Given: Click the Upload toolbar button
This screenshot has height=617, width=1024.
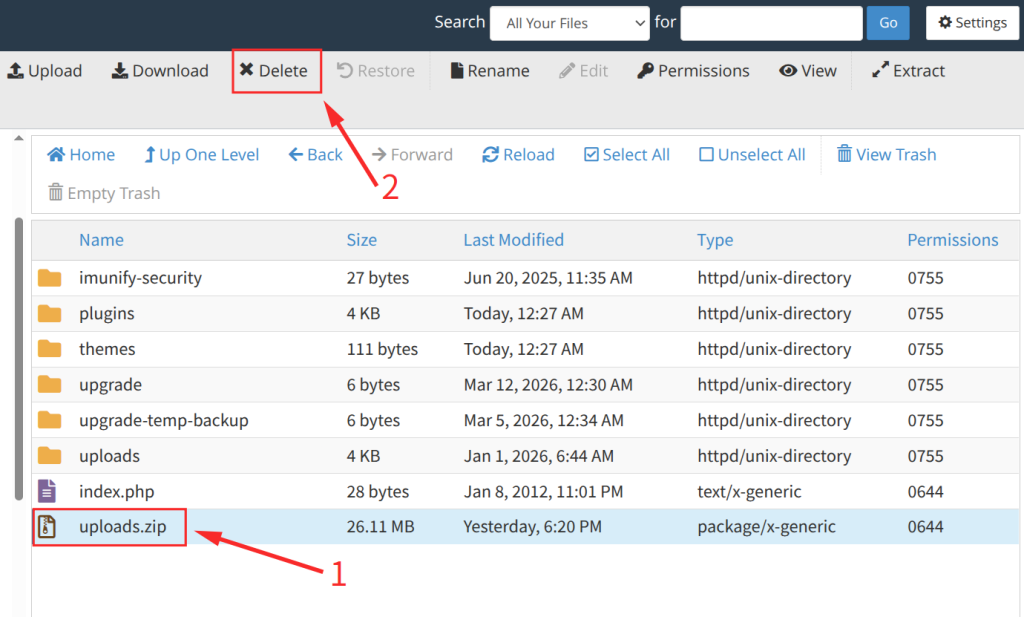Looking at the screenshot, I should coord(45,71).
